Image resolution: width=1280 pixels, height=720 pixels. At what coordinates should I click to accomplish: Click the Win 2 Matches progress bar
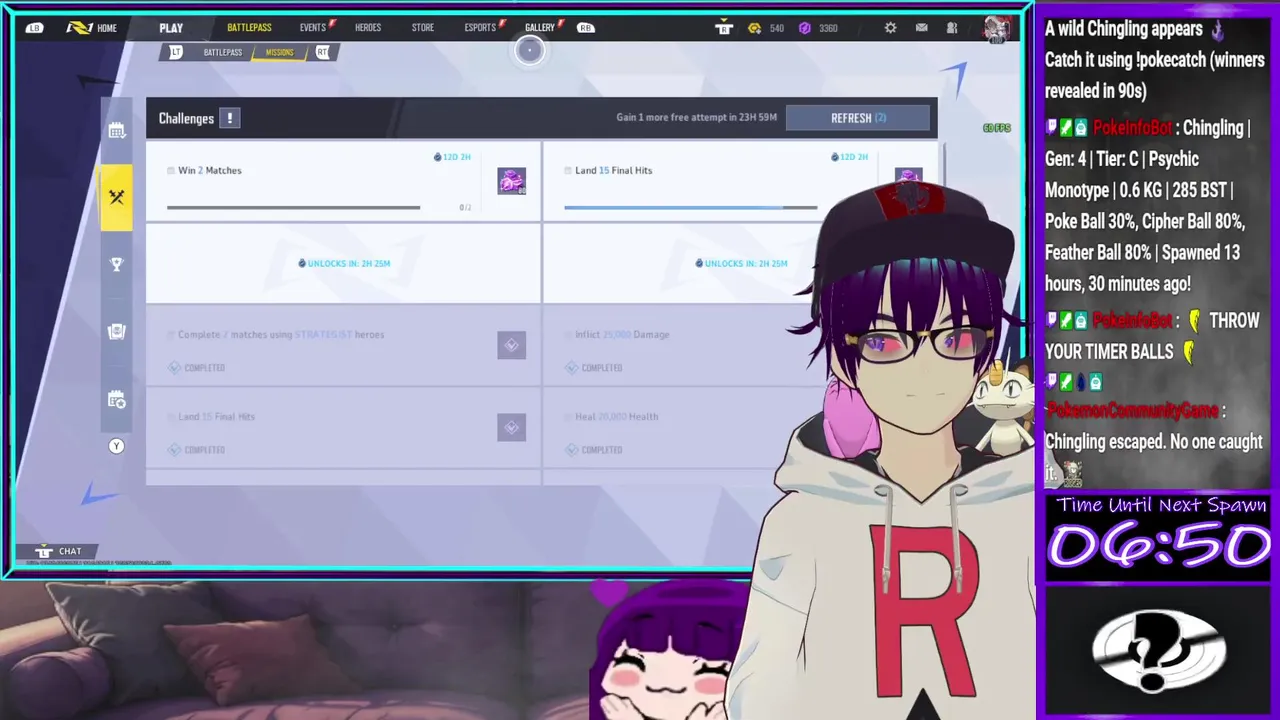pos(293,207)
